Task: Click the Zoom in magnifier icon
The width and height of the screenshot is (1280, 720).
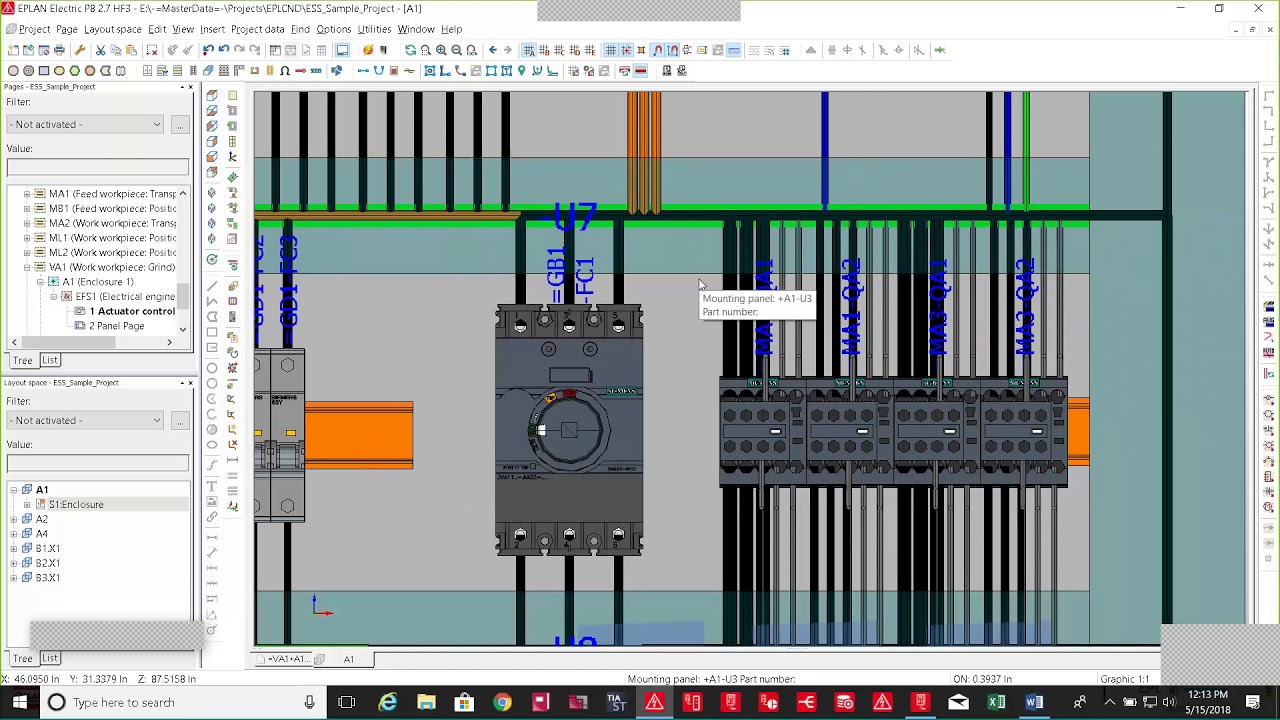Action: coord(441,50)
